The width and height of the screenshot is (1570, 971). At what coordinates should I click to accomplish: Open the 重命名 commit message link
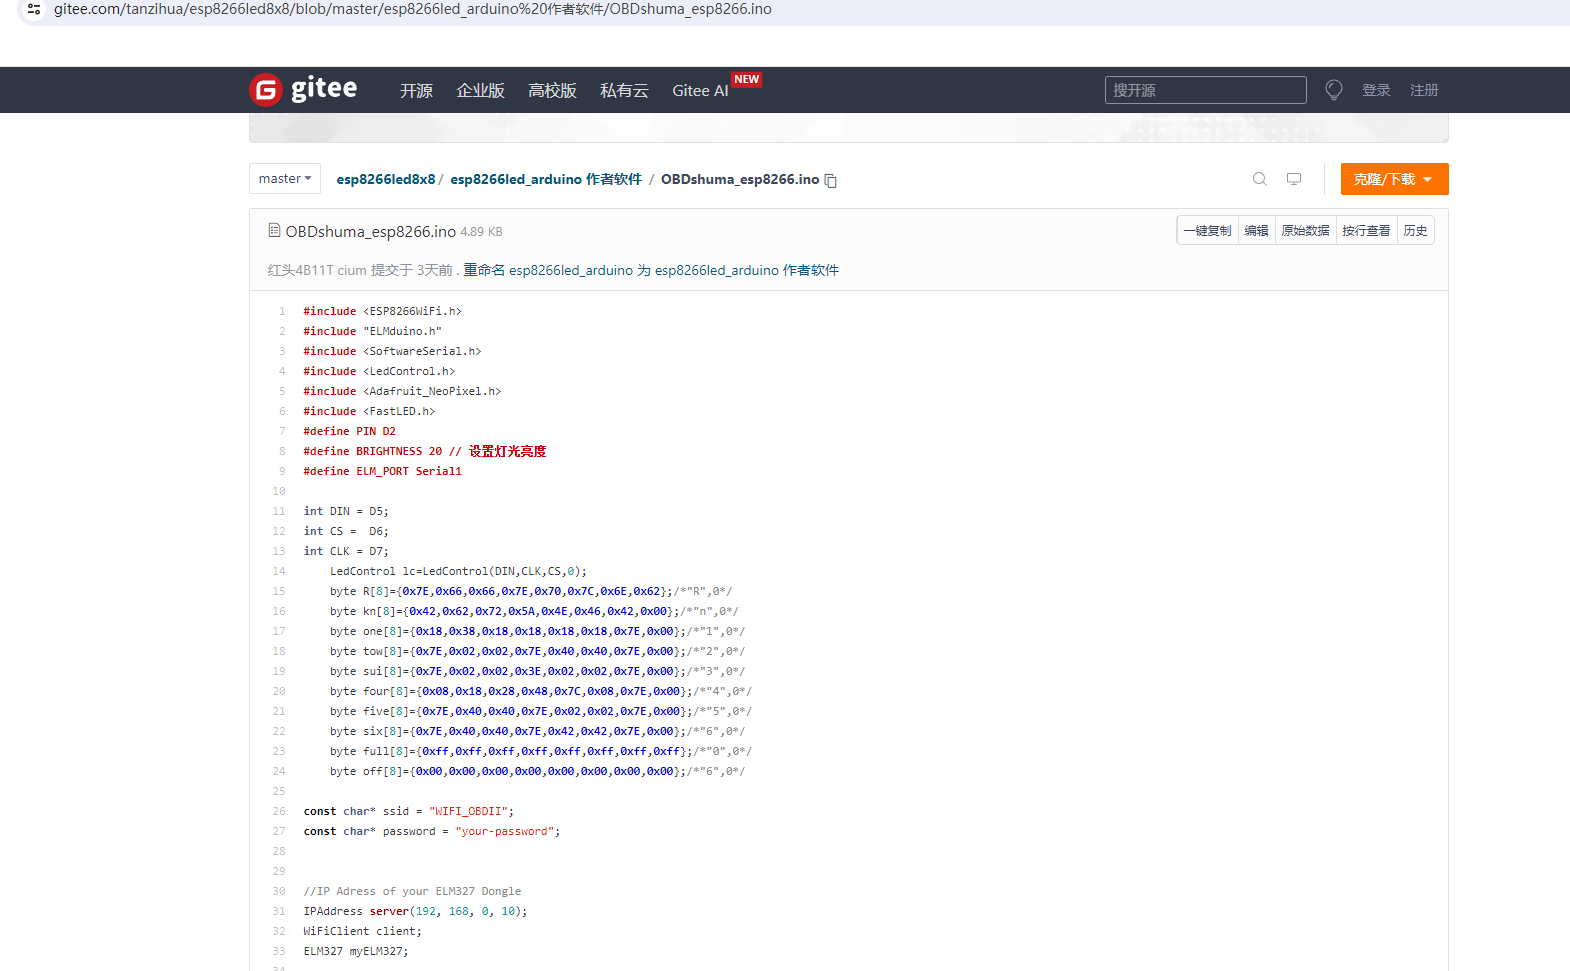(x=651, y=270)
